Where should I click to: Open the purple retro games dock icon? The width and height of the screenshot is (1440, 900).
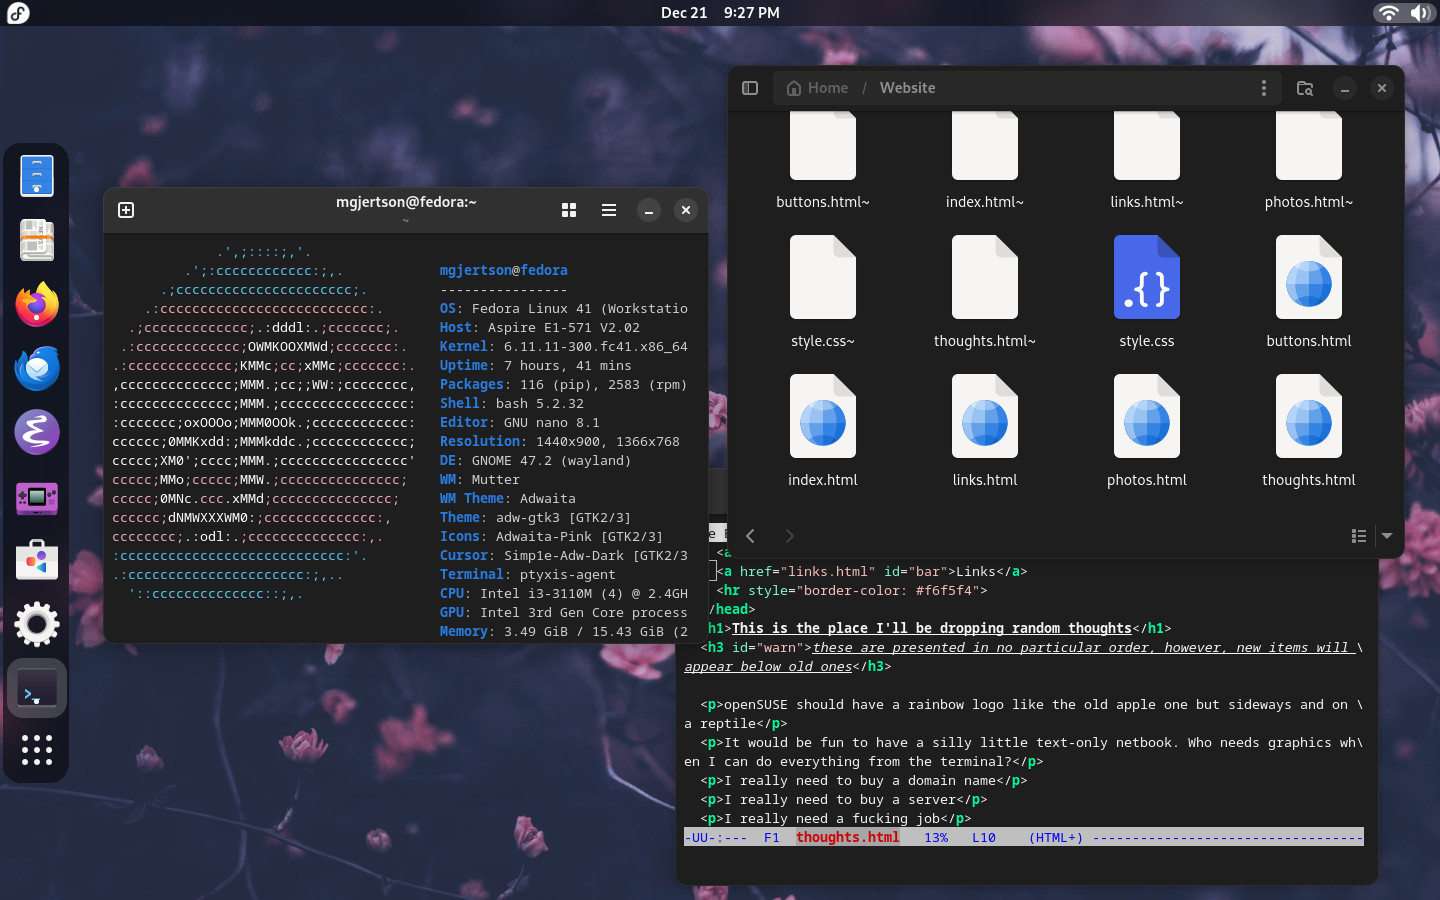point(37,497)
